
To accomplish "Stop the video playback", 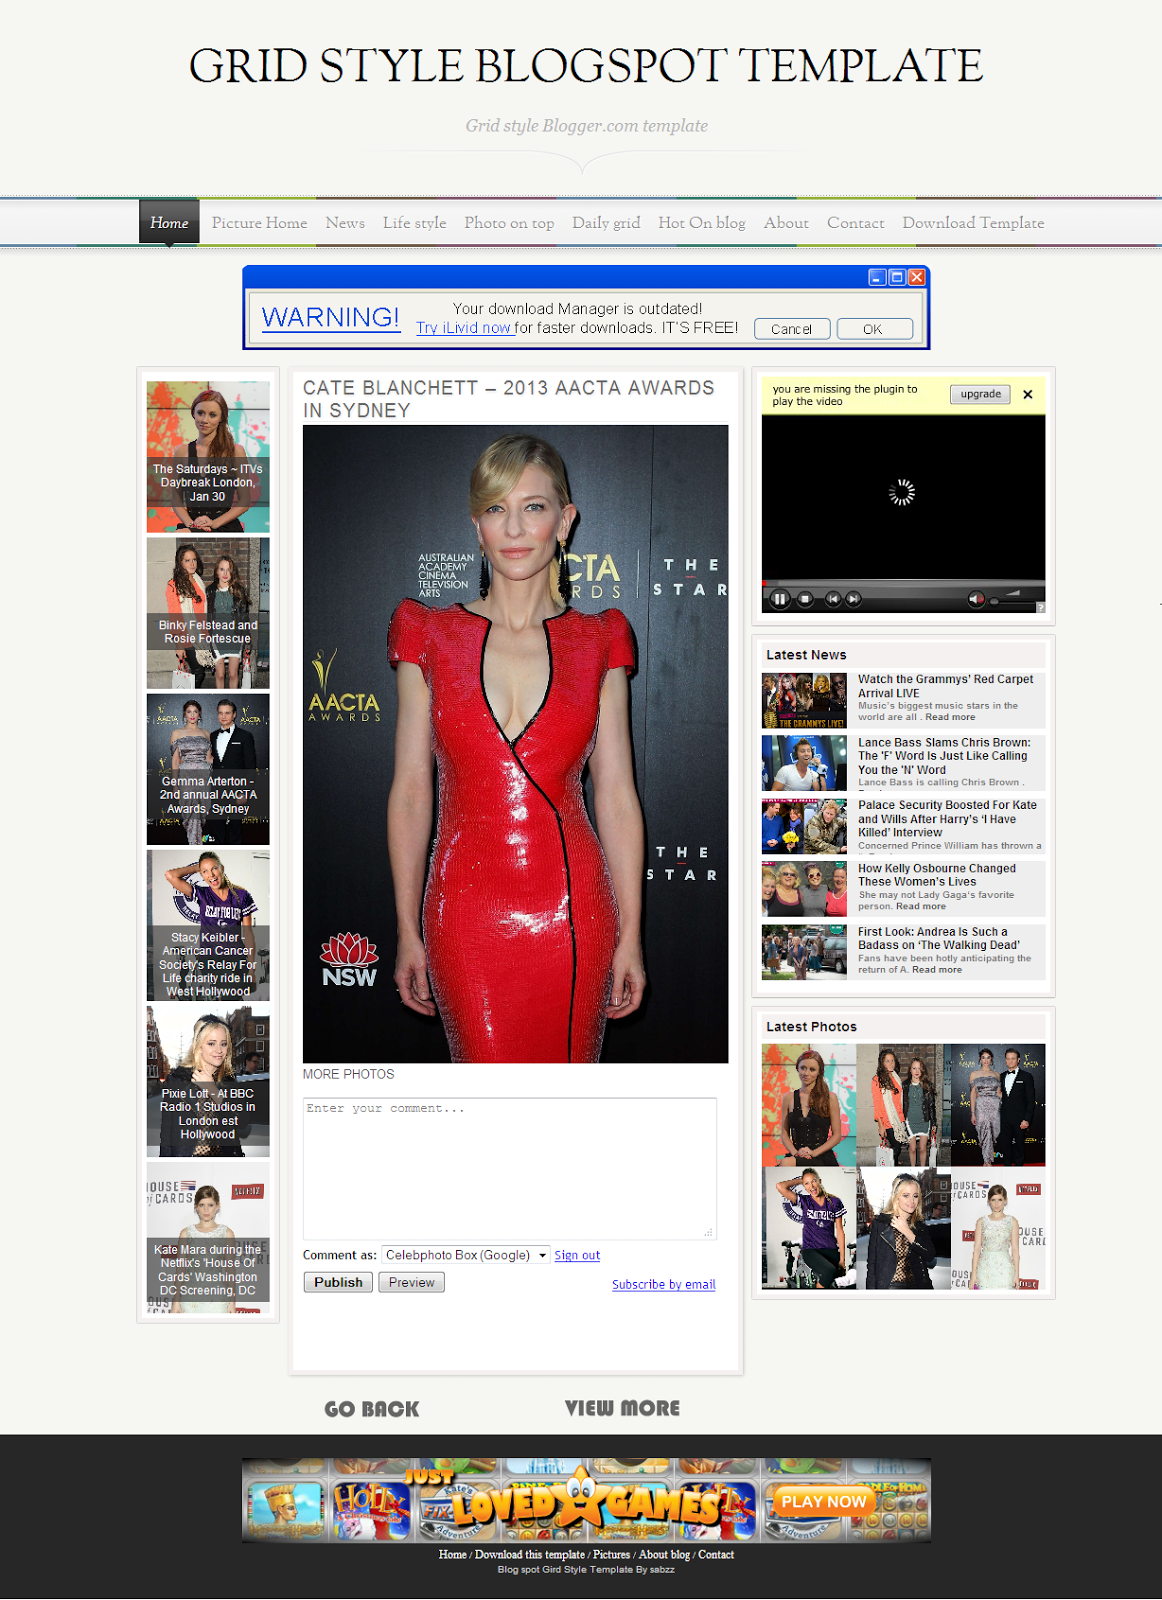I will pyautogui.click(x=805, y=599).
